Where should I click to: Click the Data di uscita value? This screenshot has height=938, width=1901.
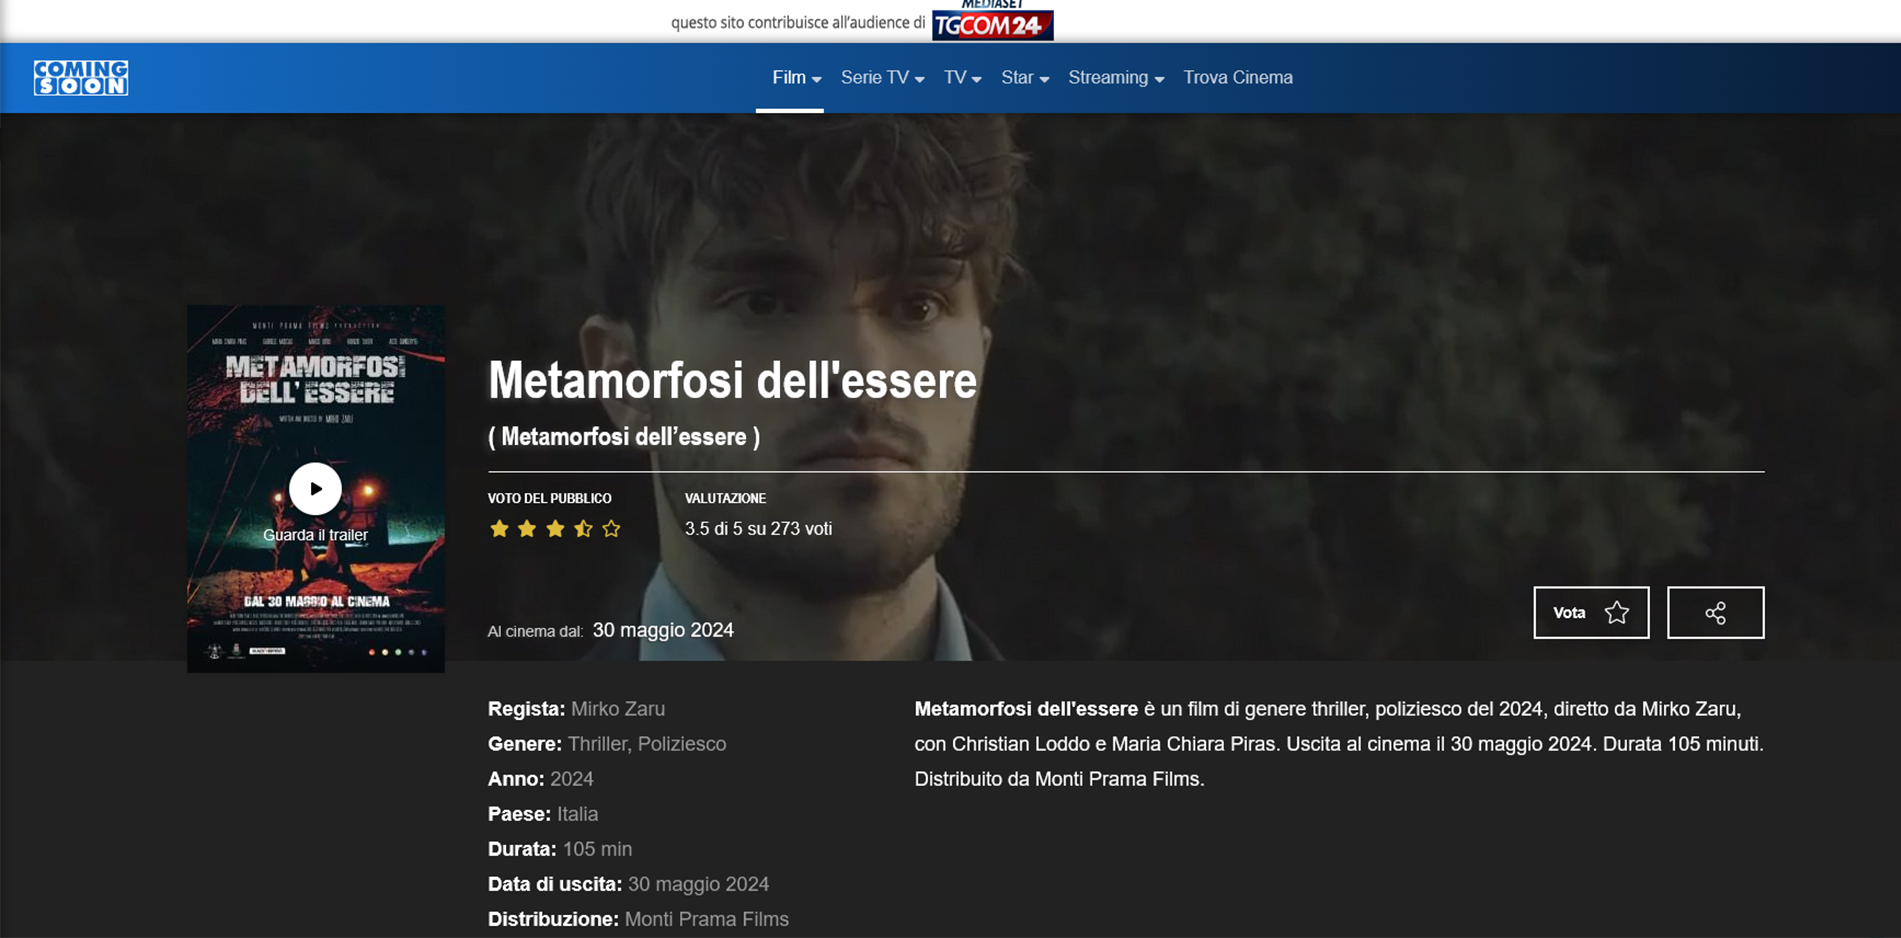tap(698, 884)
